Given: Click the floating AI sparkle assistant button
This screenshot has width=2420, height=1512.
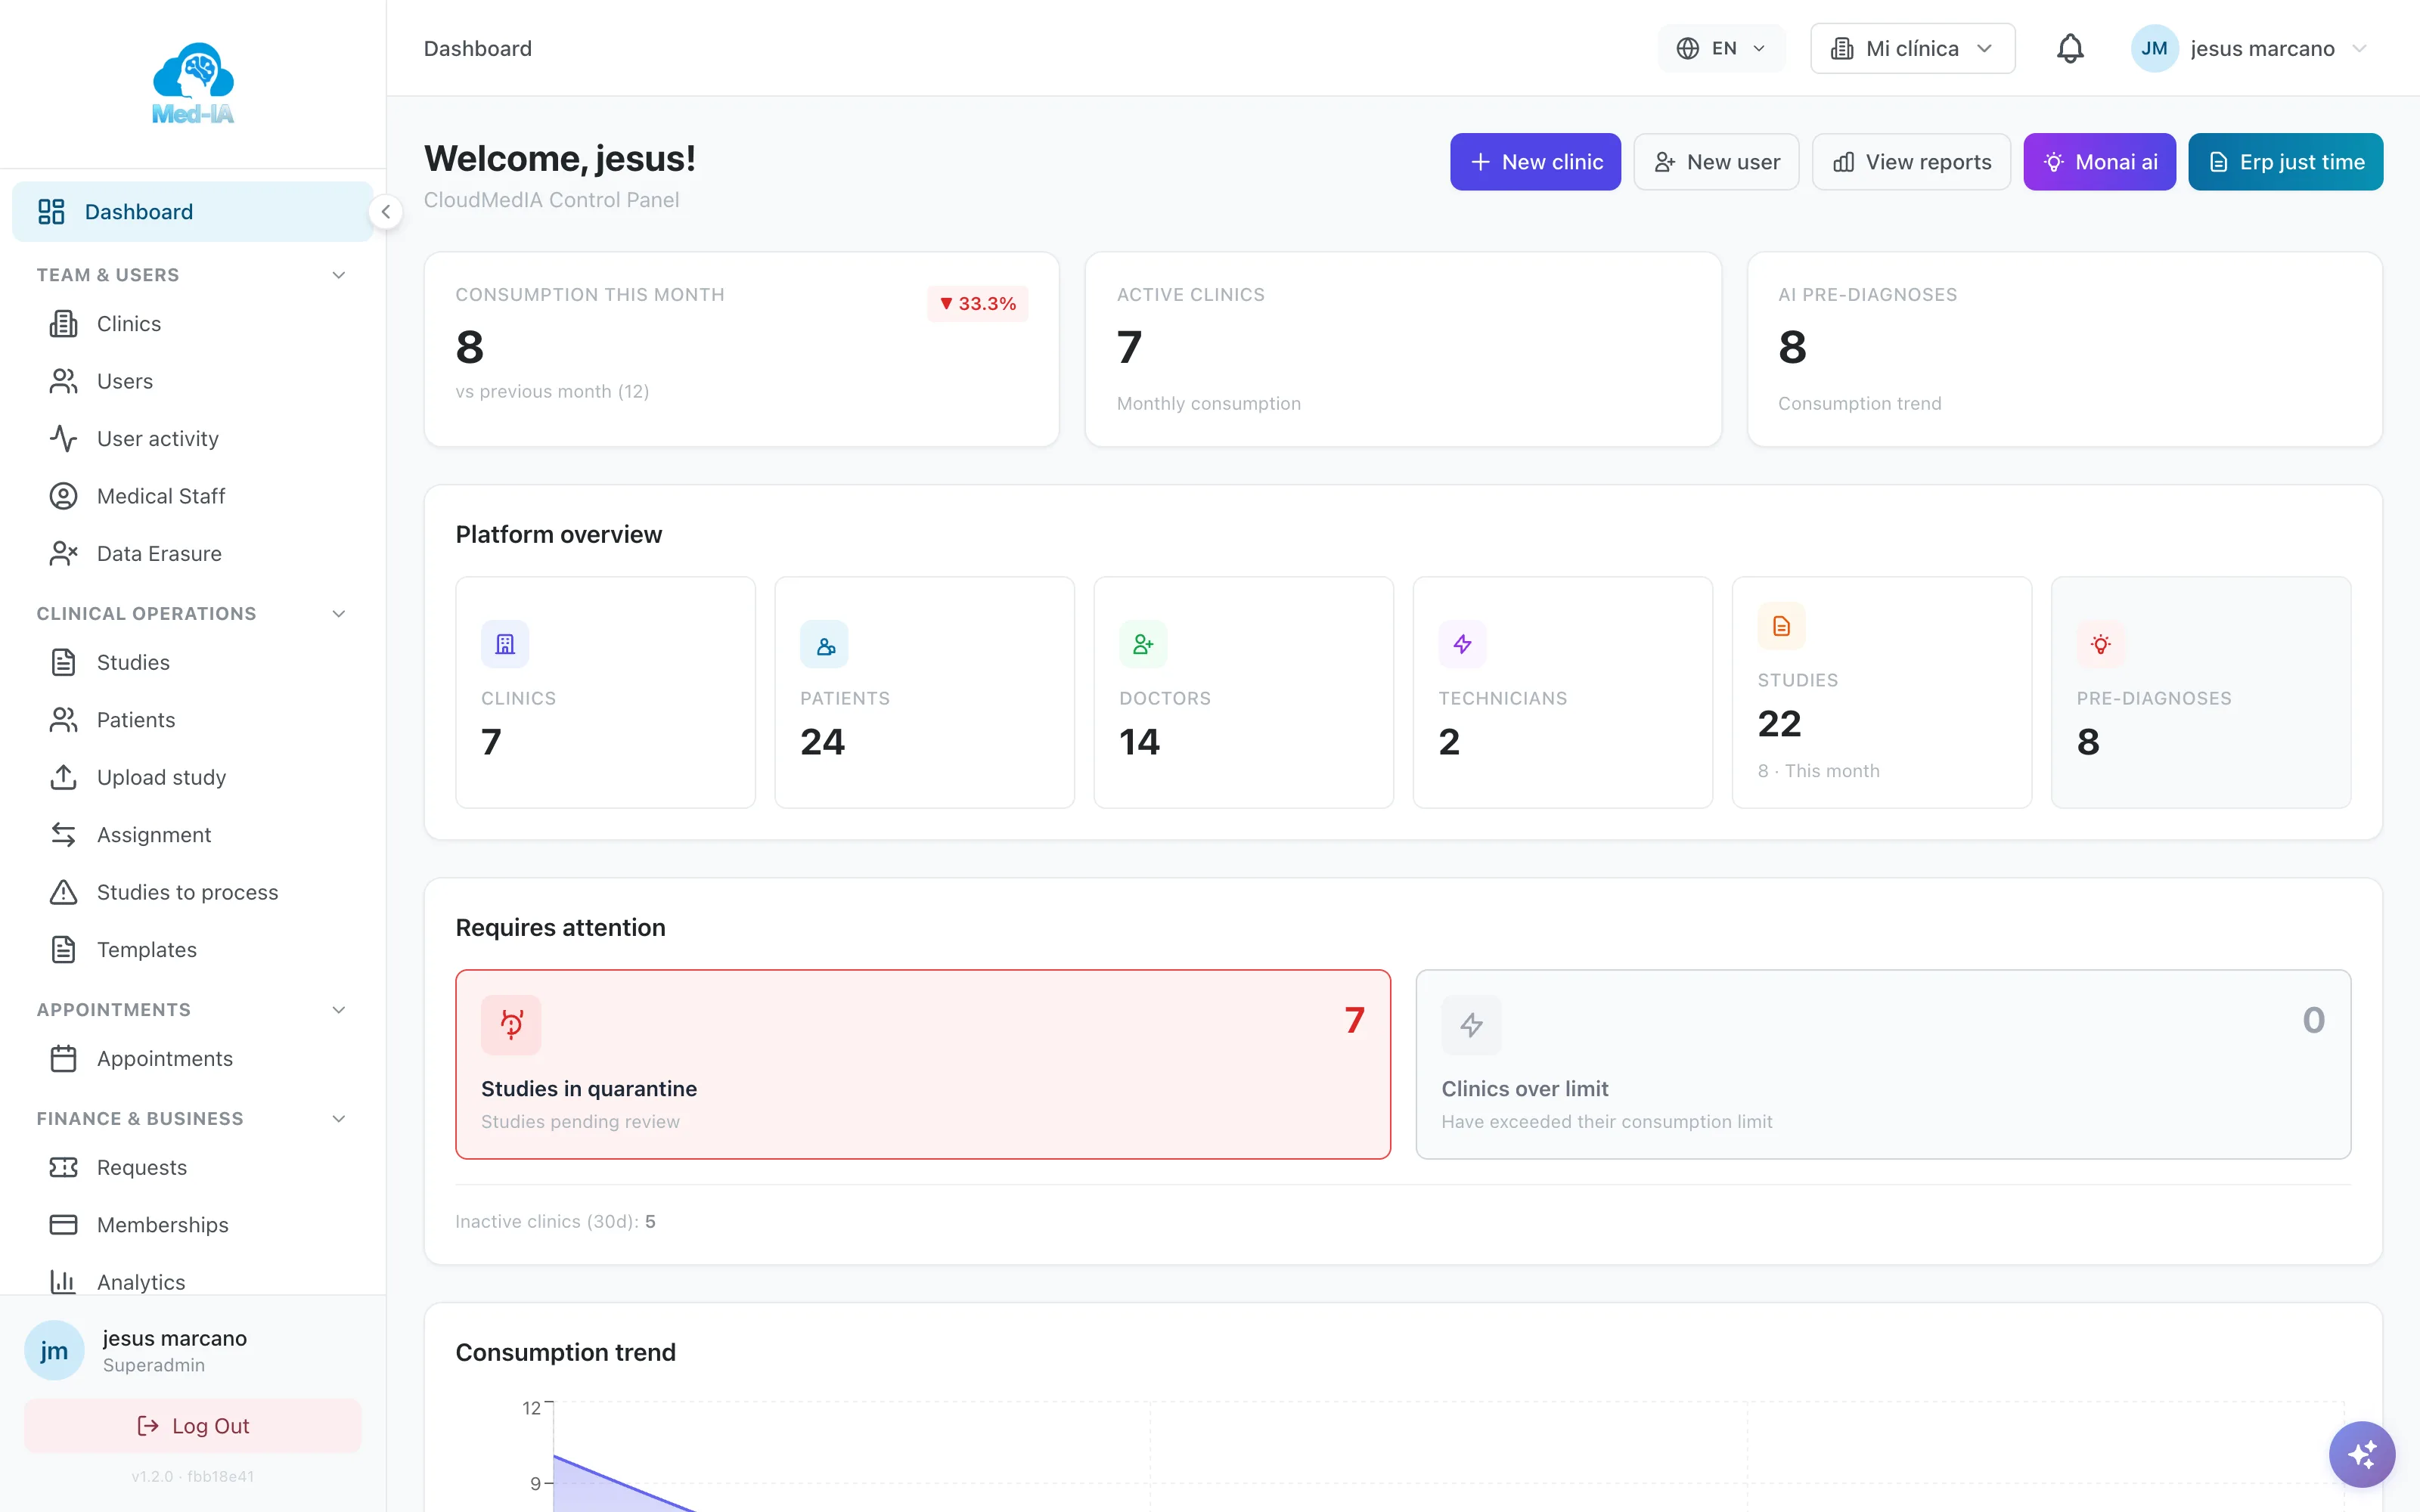Looking at the screenshot, I should coord(2361,1454).
